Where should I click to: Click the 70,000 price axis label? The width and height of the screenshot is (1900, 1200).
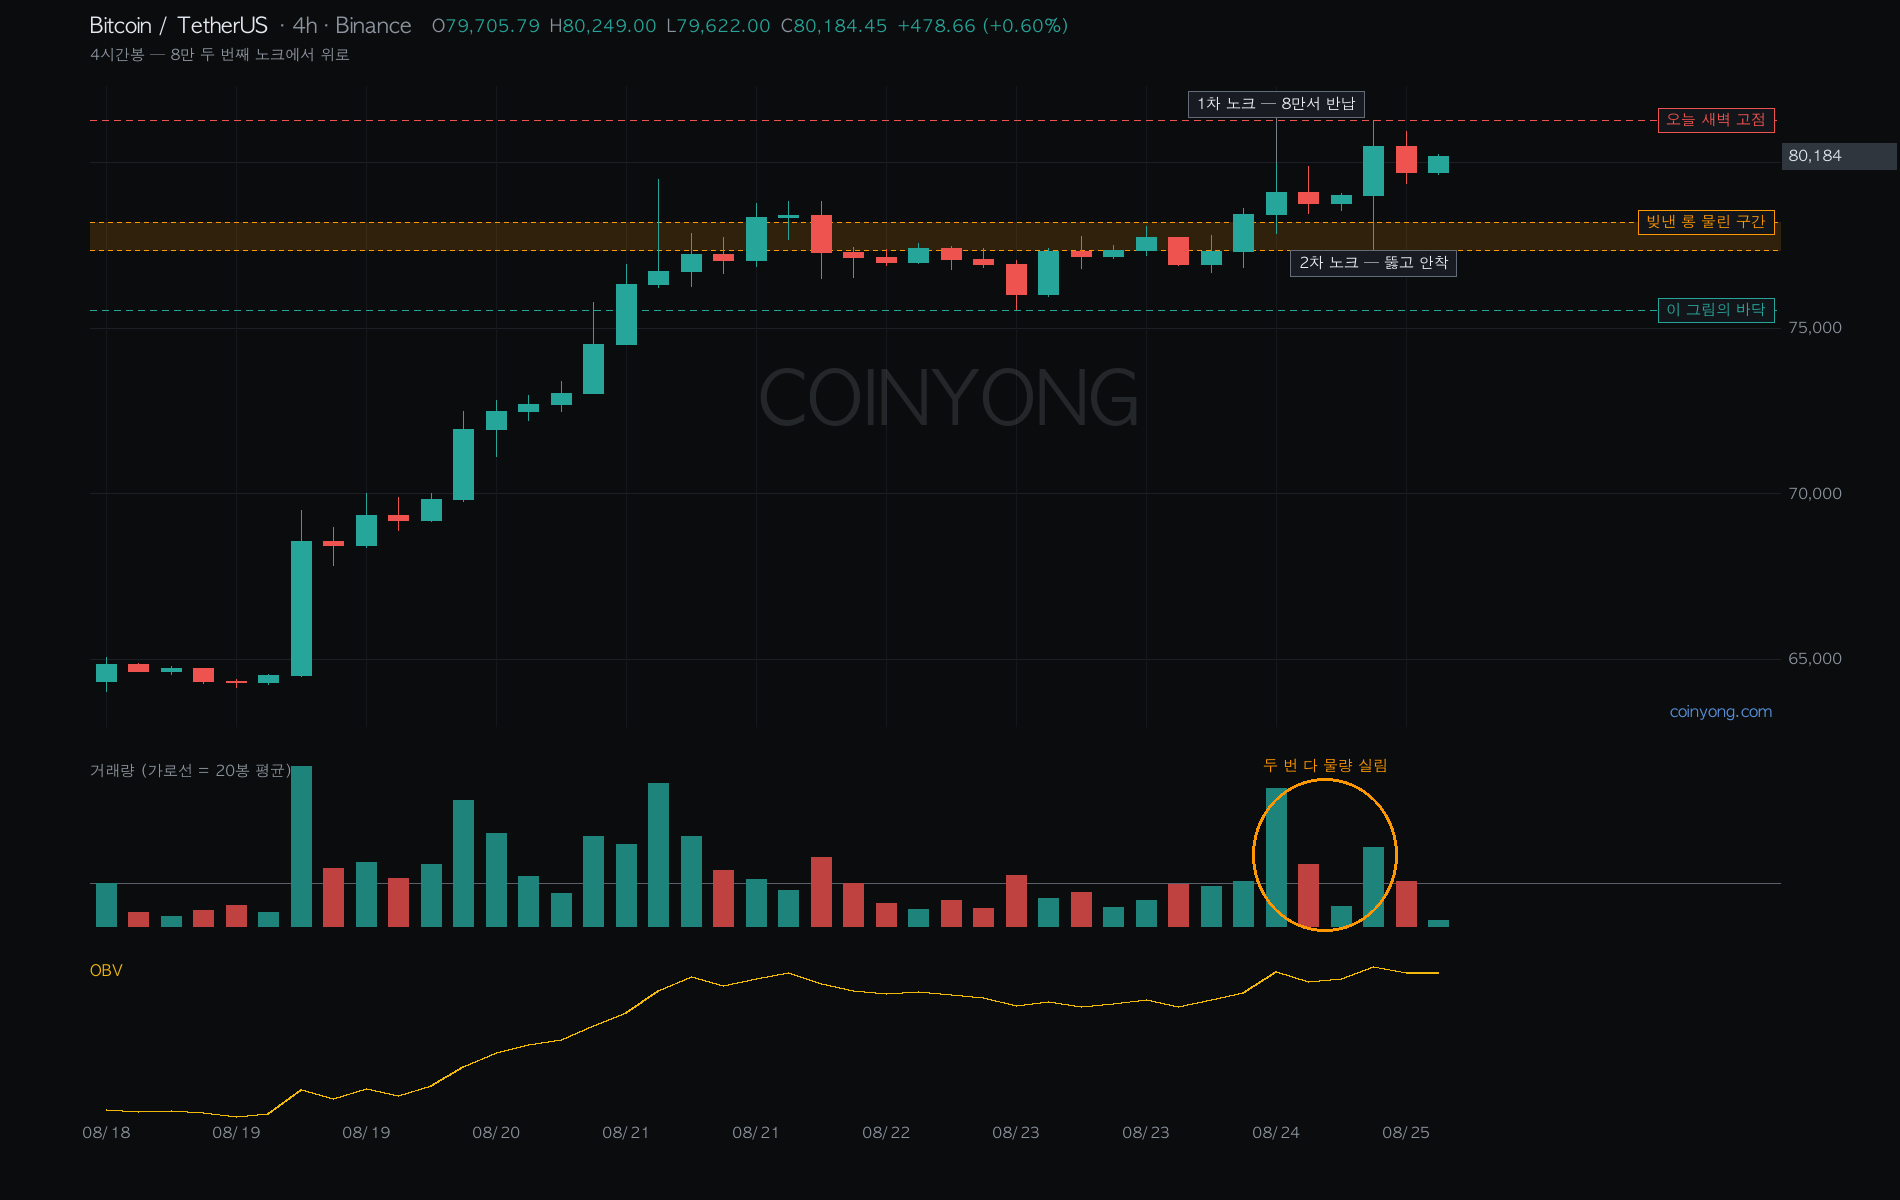coord(1815,494)
